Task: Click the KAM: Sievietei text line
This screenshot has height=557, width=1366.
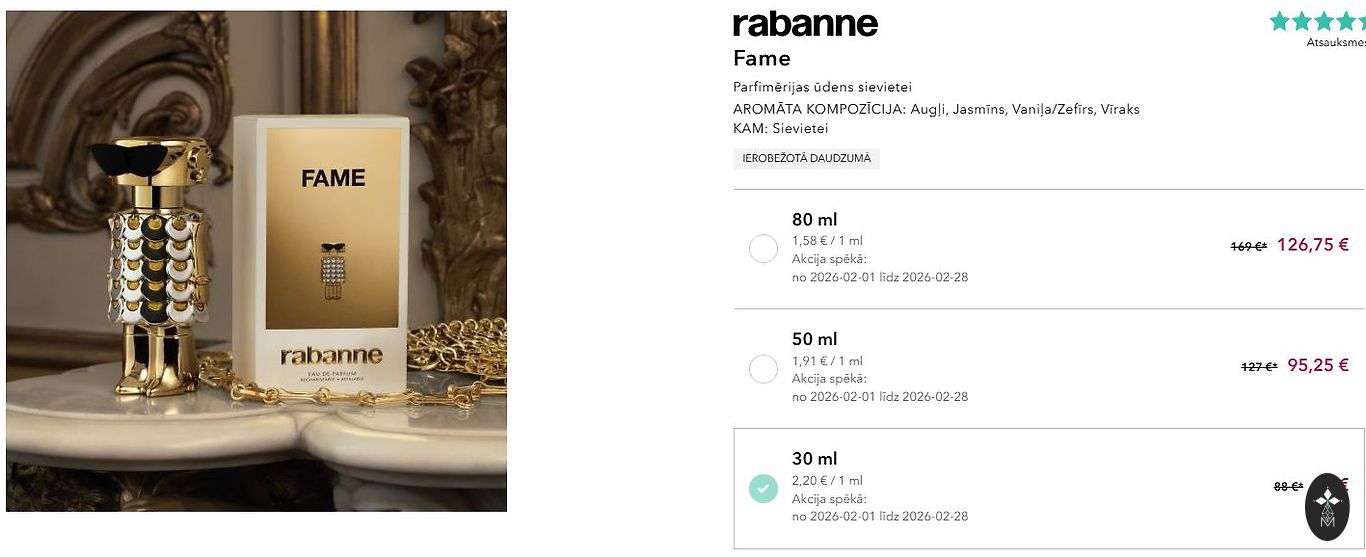Action: (780, 129)
